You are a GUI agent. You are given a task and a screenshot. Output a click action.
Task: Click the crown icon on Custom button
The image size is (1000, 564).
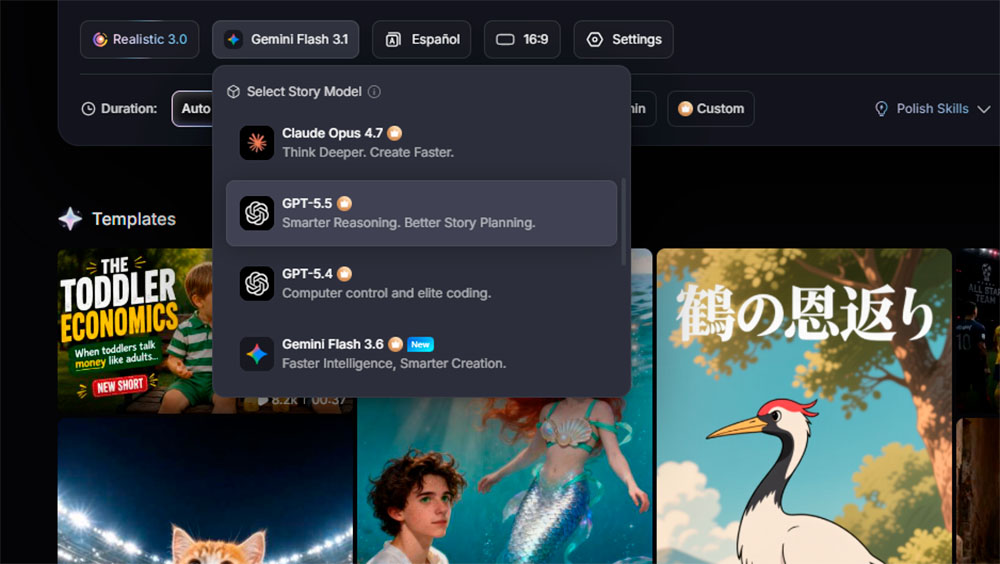pyautogui.click(x=686, y=108)
